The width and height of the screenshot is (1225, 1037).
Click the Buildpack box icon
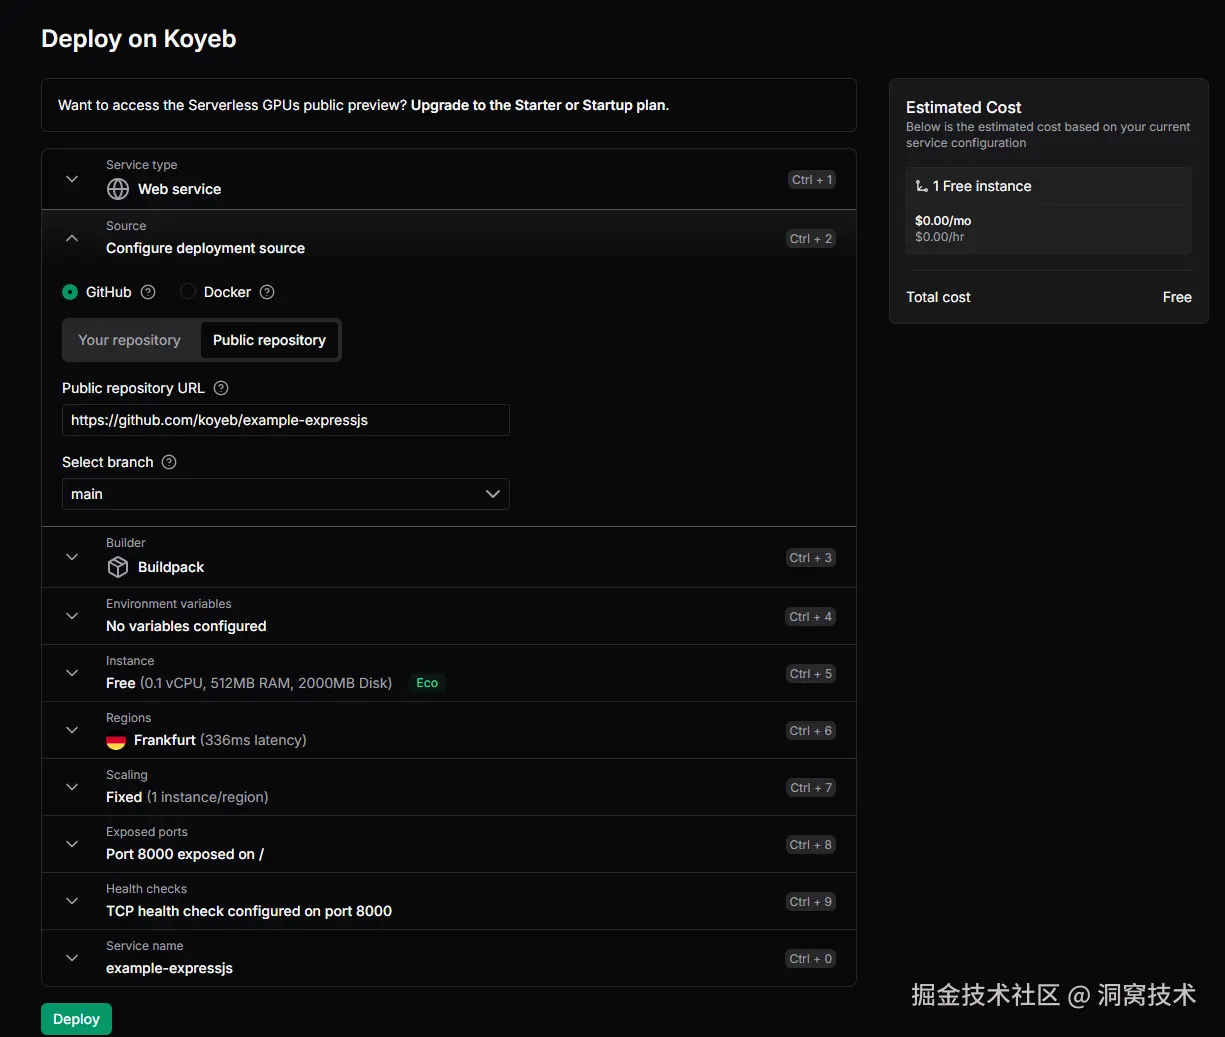[118, 567]
